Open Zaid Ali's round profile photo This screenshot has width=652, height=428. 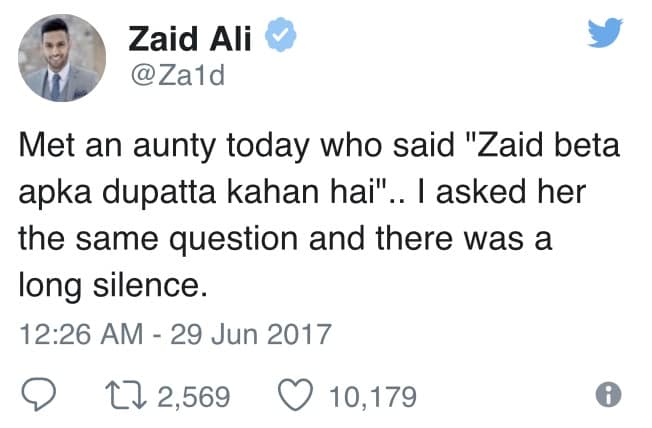(62, 58)
